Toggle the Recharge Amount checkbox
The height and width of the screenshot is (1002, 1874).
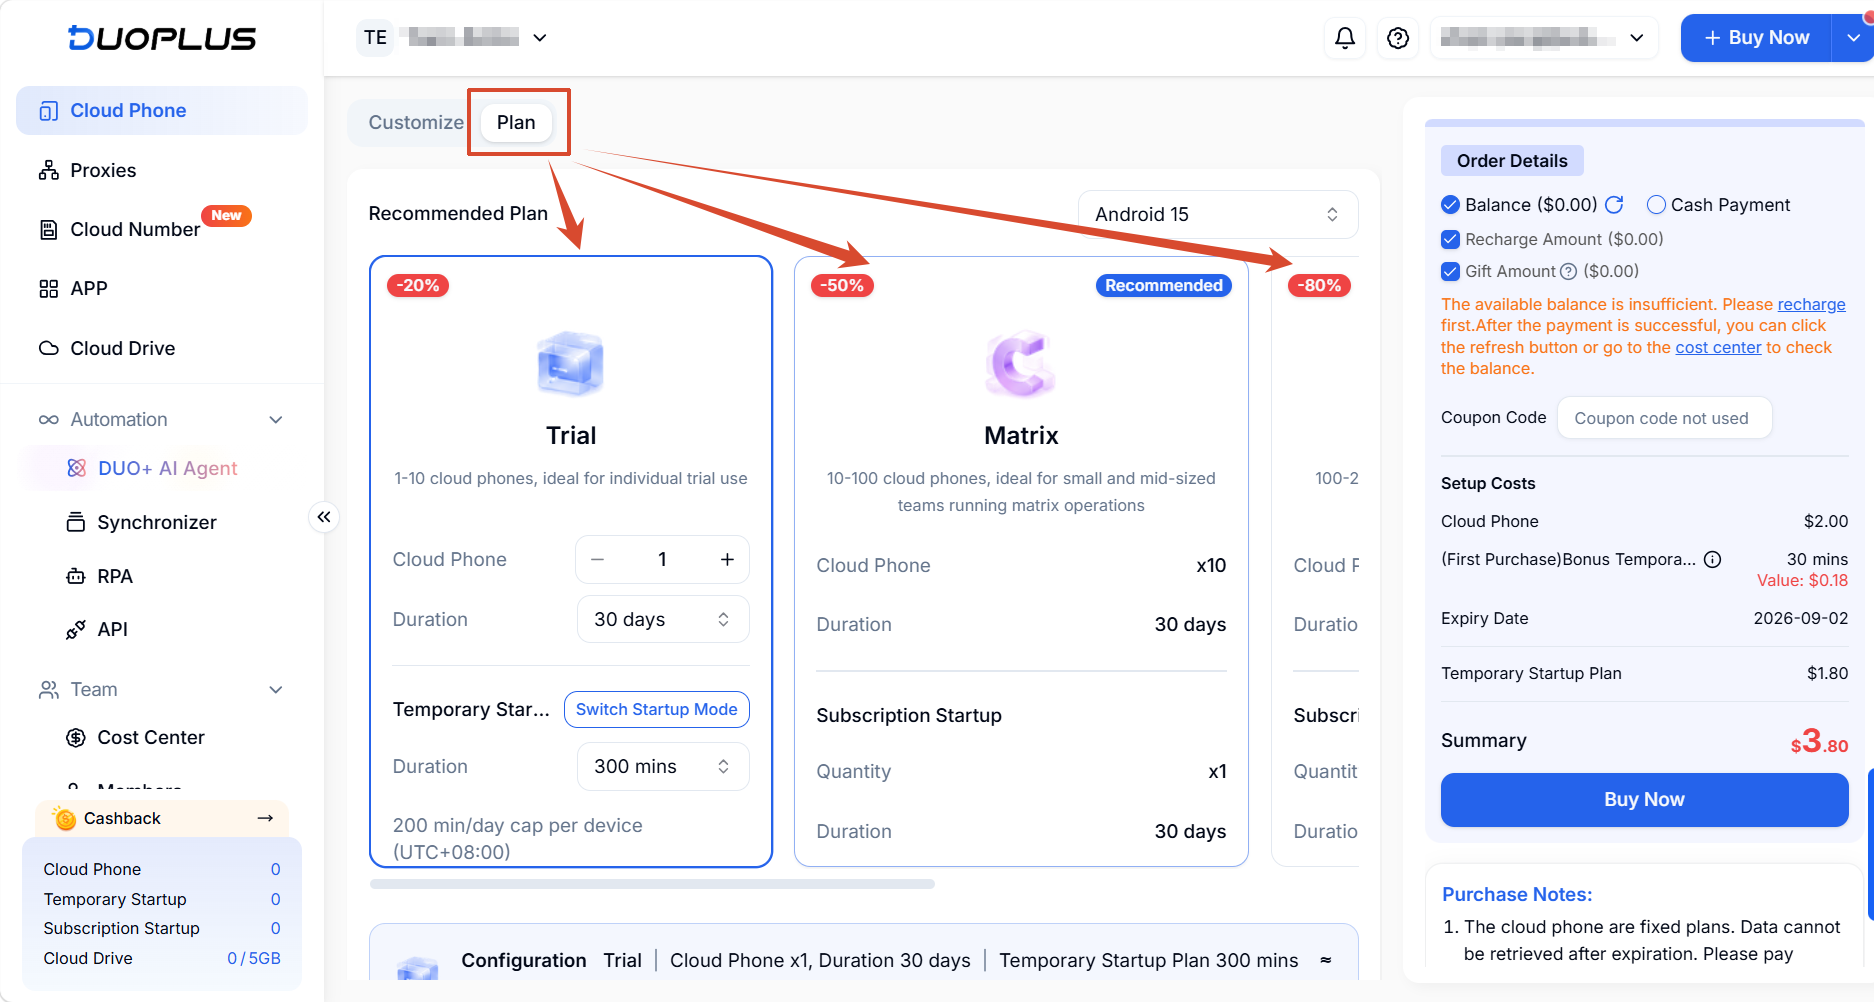click(x=1450, y=240)
